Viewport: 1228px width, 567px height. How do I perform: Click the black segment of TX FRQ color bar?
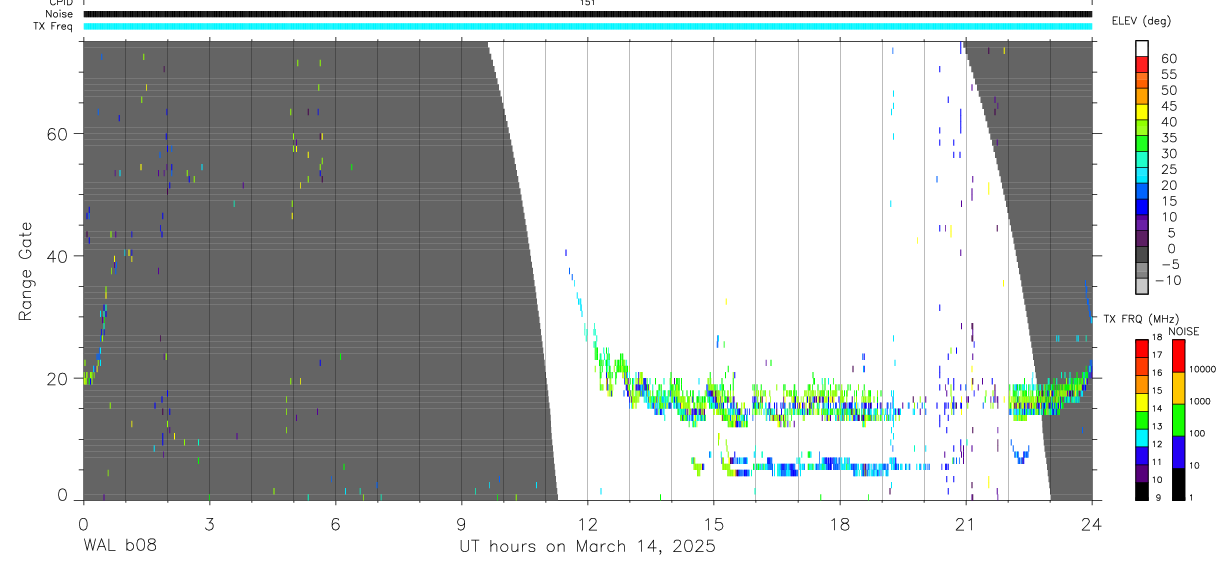click(x=1142, y=491)
